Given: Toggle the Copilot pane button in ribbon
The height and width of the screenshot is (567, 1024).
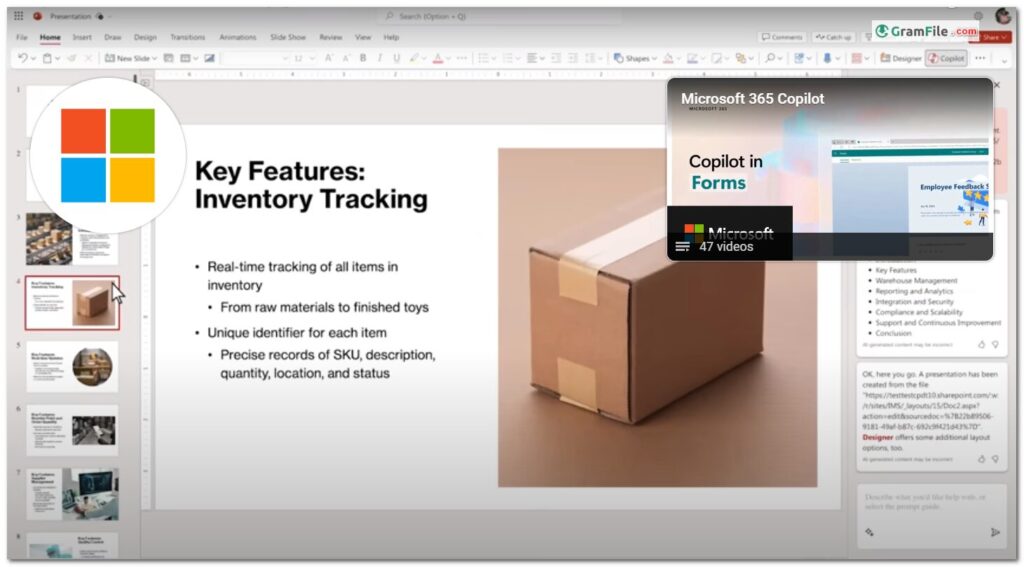Looking at the screenshot, I should point(946,58).
